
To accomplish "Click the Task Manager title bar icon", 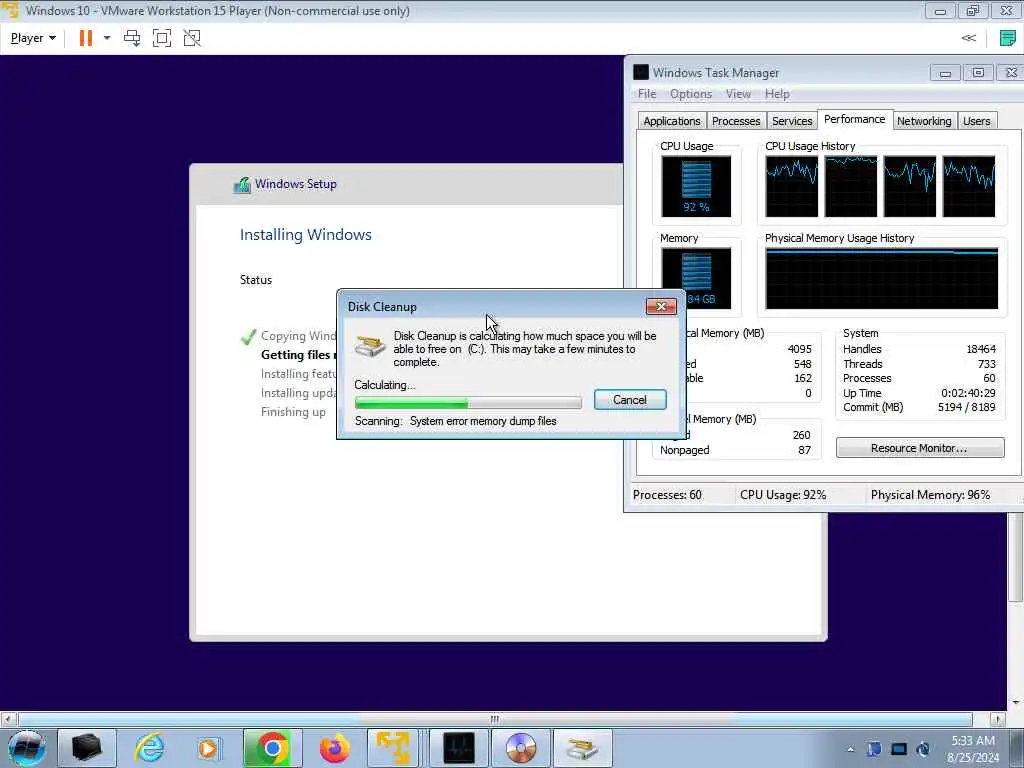I will point(641,72).
